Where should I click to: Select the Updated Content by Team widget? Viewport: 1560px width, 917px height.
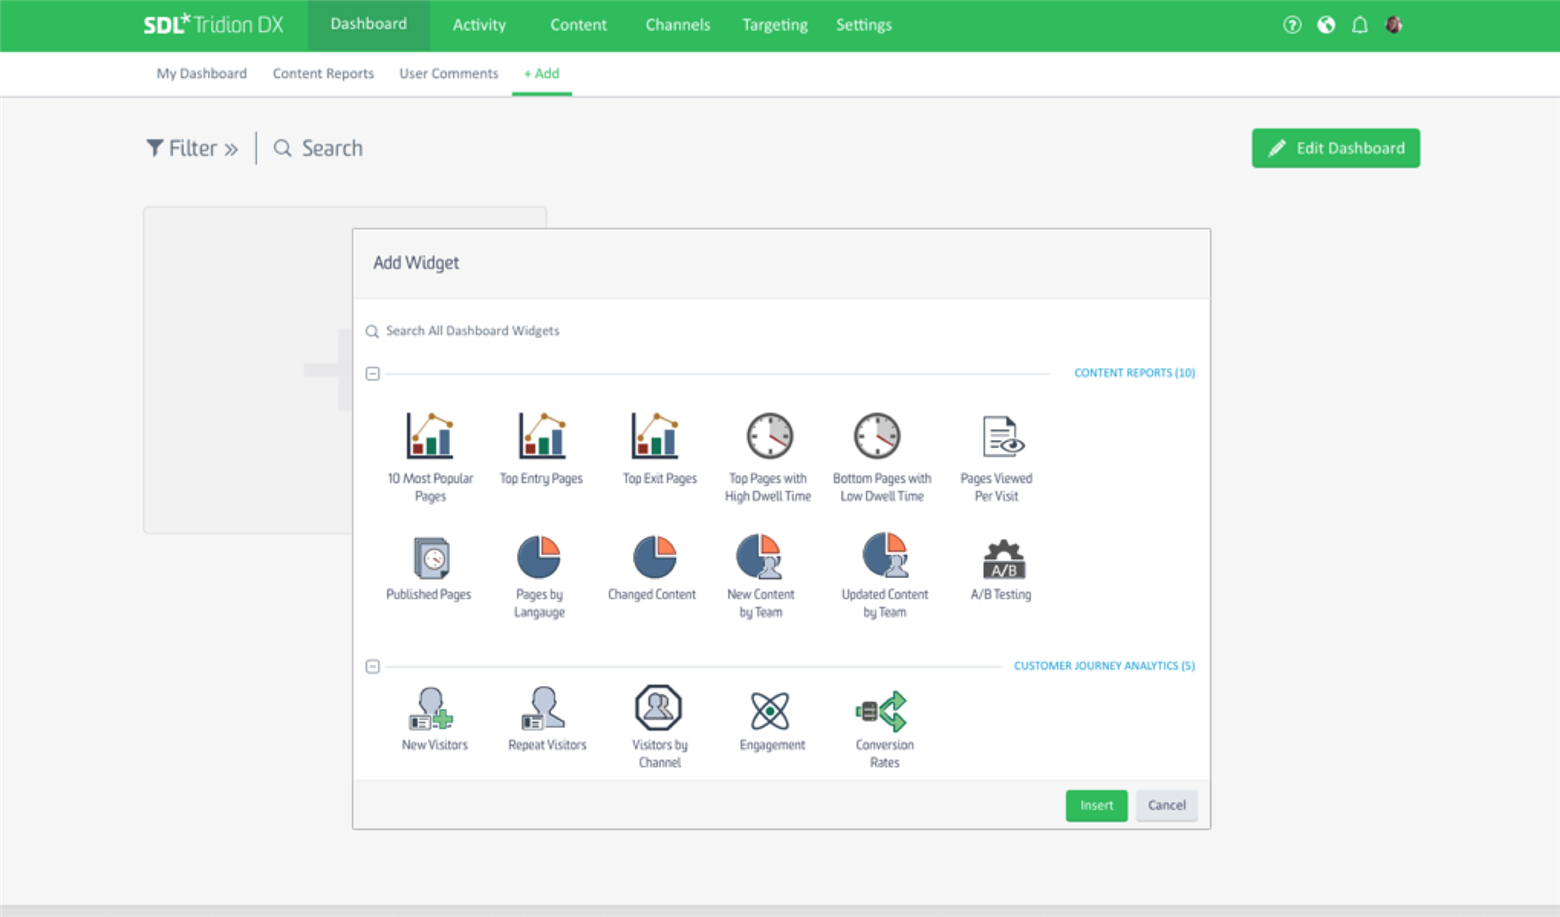pyautogui.click(x=885, y=576)
